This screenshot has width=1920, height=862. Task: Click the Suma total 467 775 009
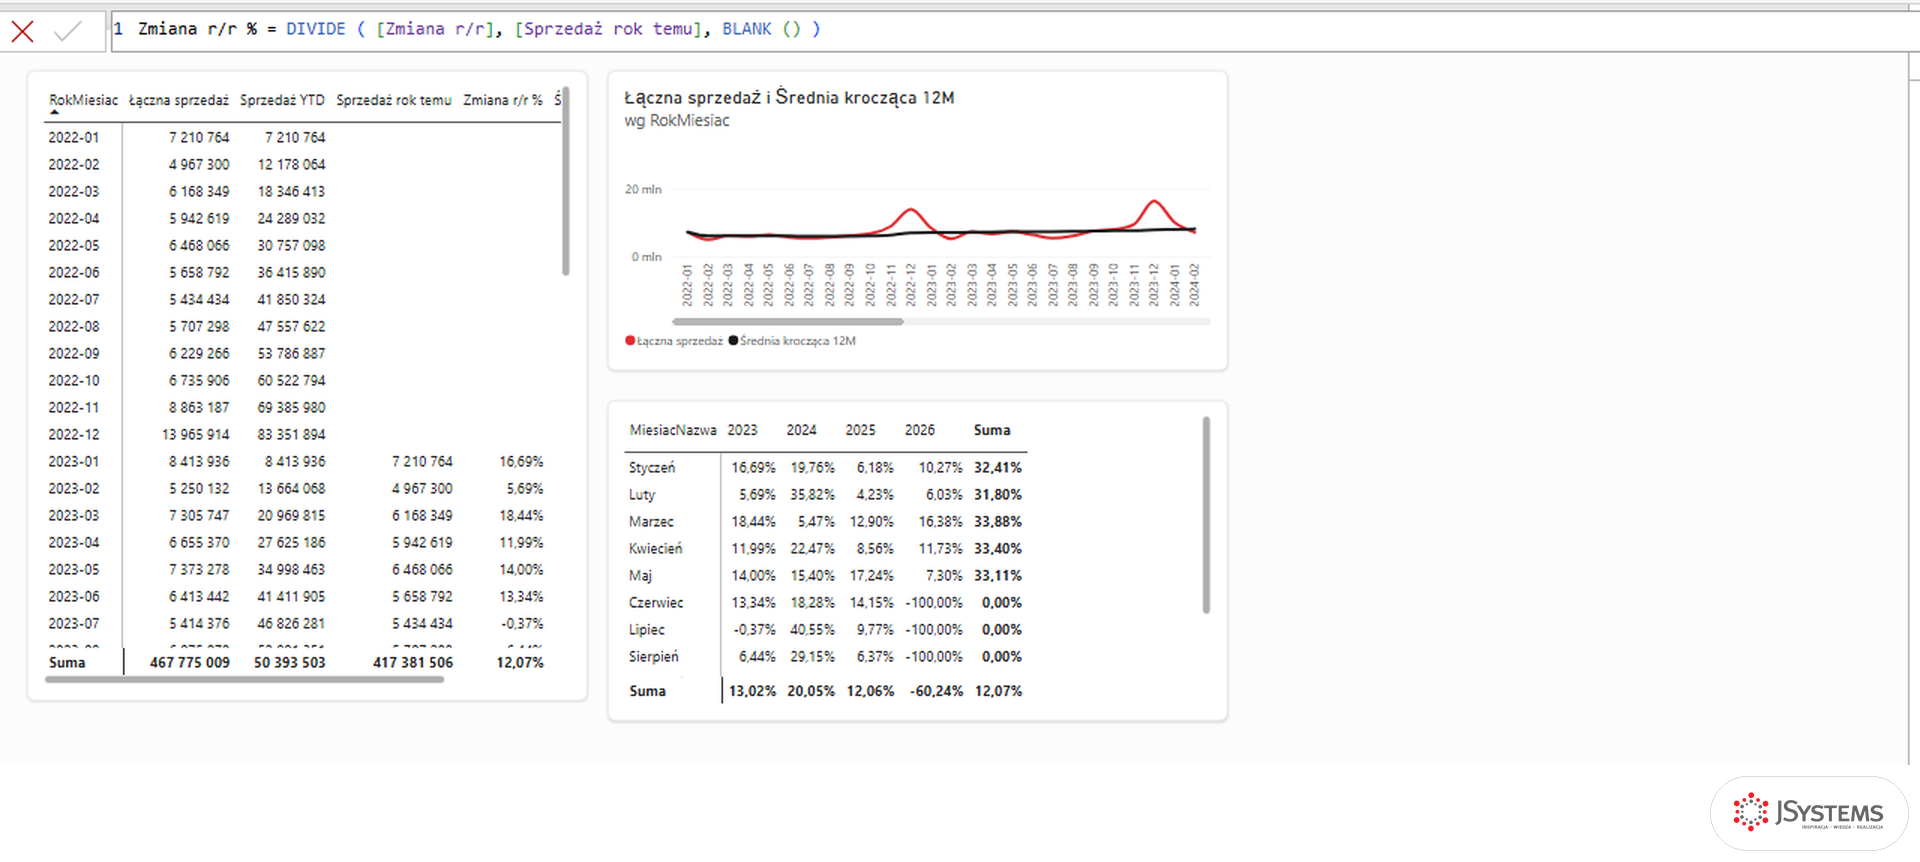click(189, 662)
